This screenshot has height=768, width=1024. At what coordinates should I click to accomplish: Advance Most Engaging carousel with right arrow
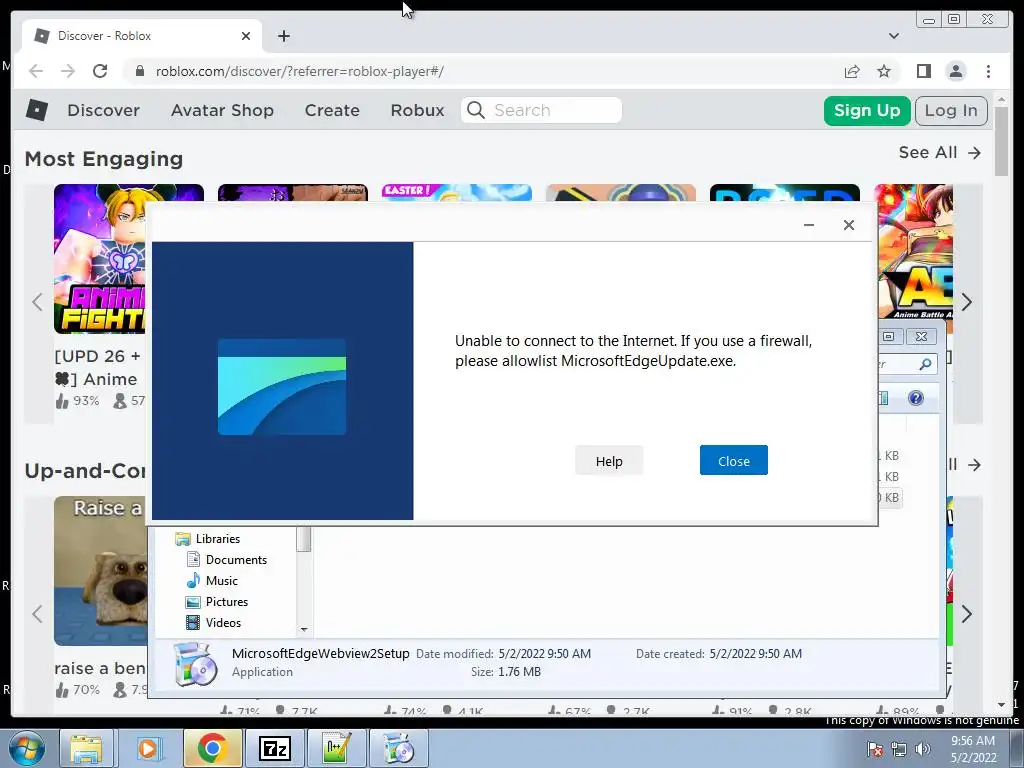click(x=967, y=302)
